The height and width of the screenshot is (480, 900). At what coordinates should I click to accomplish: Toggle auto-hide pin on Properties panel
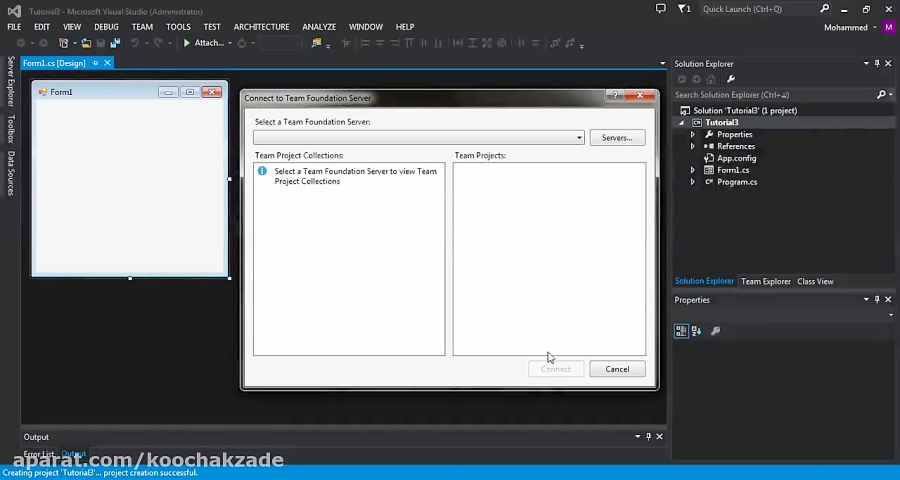[x=877, y=300]
